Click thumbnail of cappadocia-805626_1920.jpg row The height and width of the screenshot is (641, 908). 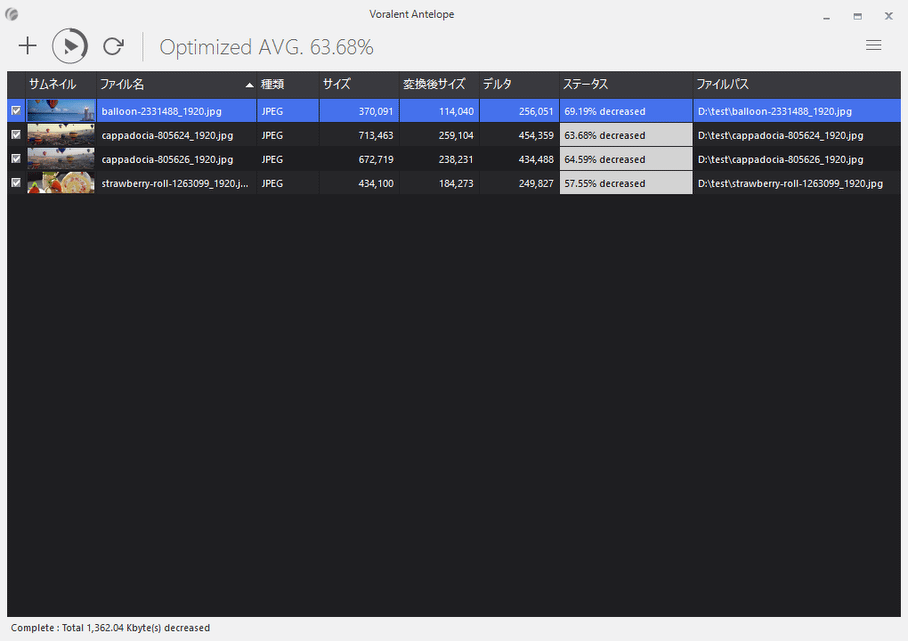(61, 159)
